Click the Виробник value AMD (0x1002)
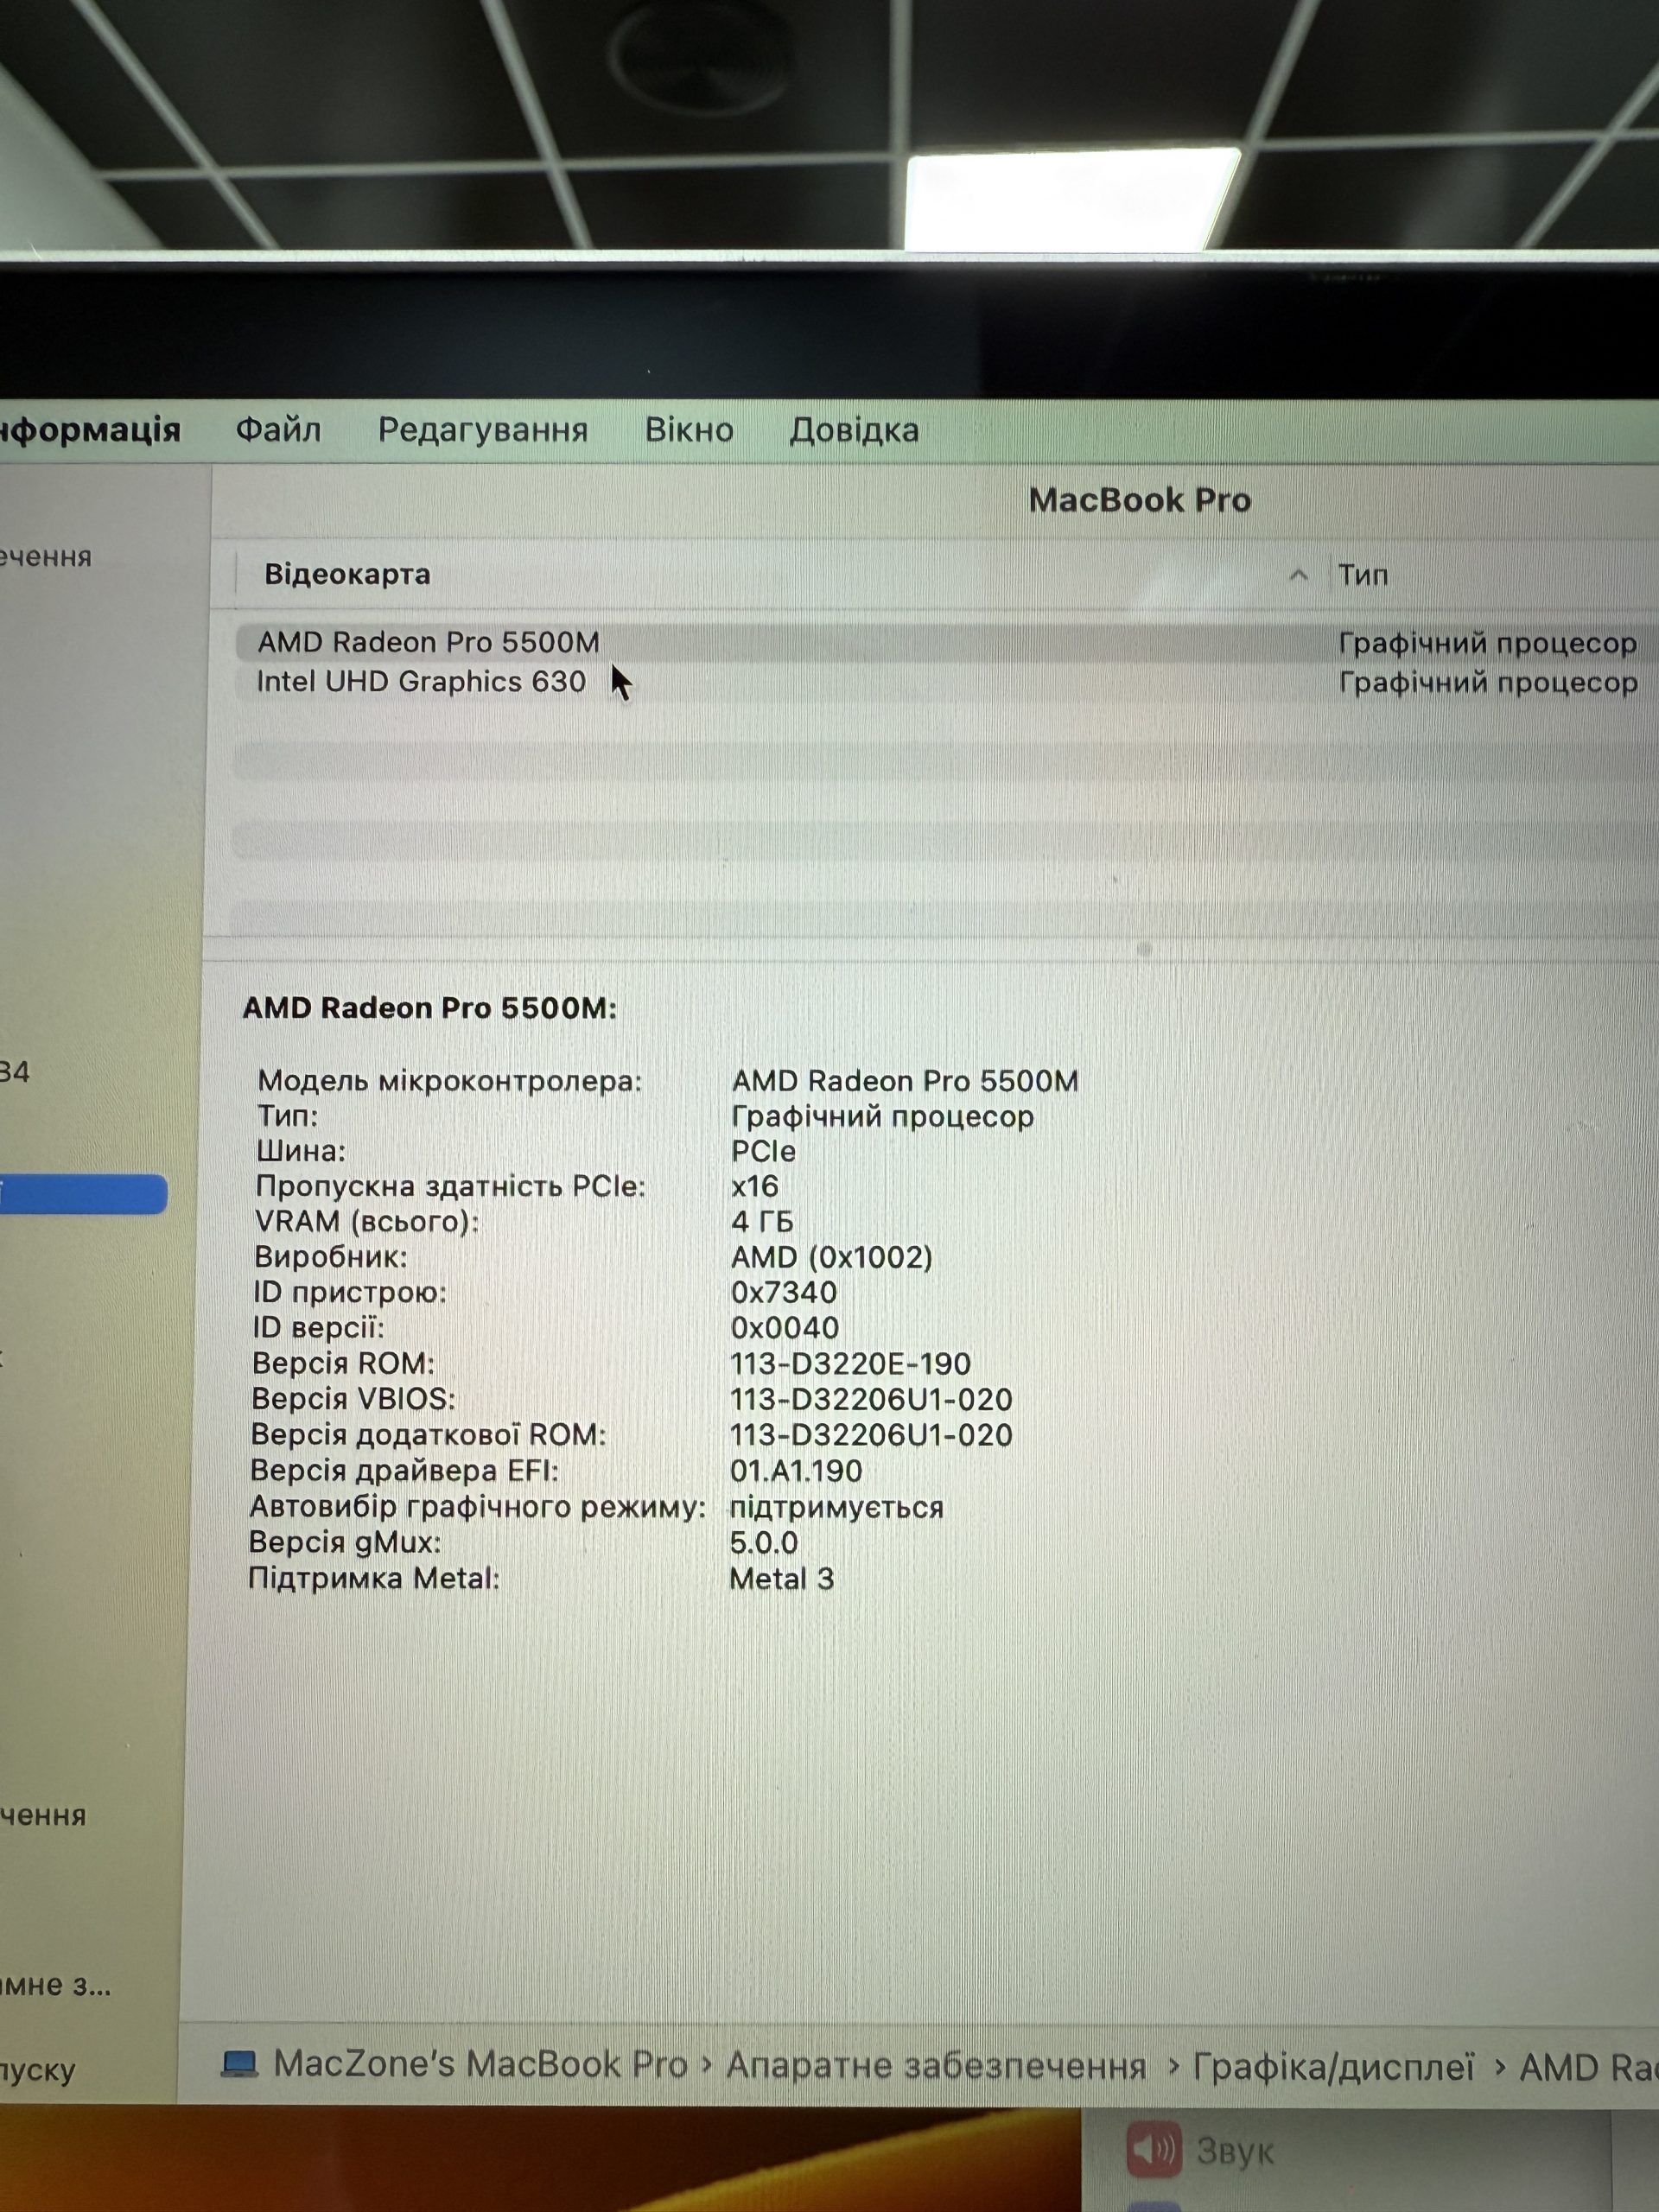The image size is (1659, 2212). pos(832,1257)
